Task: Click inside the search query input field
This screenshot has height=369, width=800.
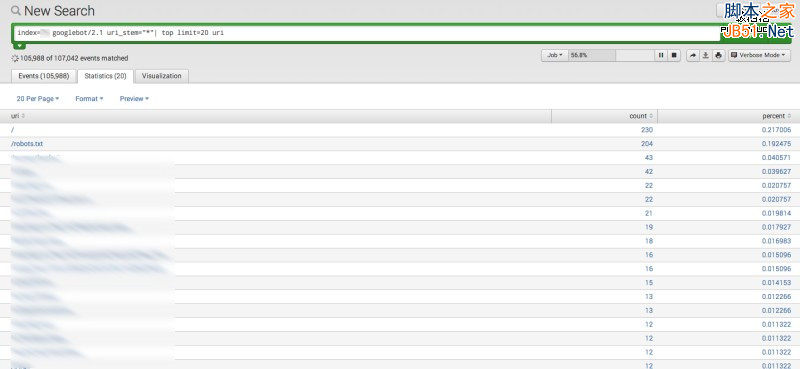Action: pyautogui.click(x=365, y=33)
